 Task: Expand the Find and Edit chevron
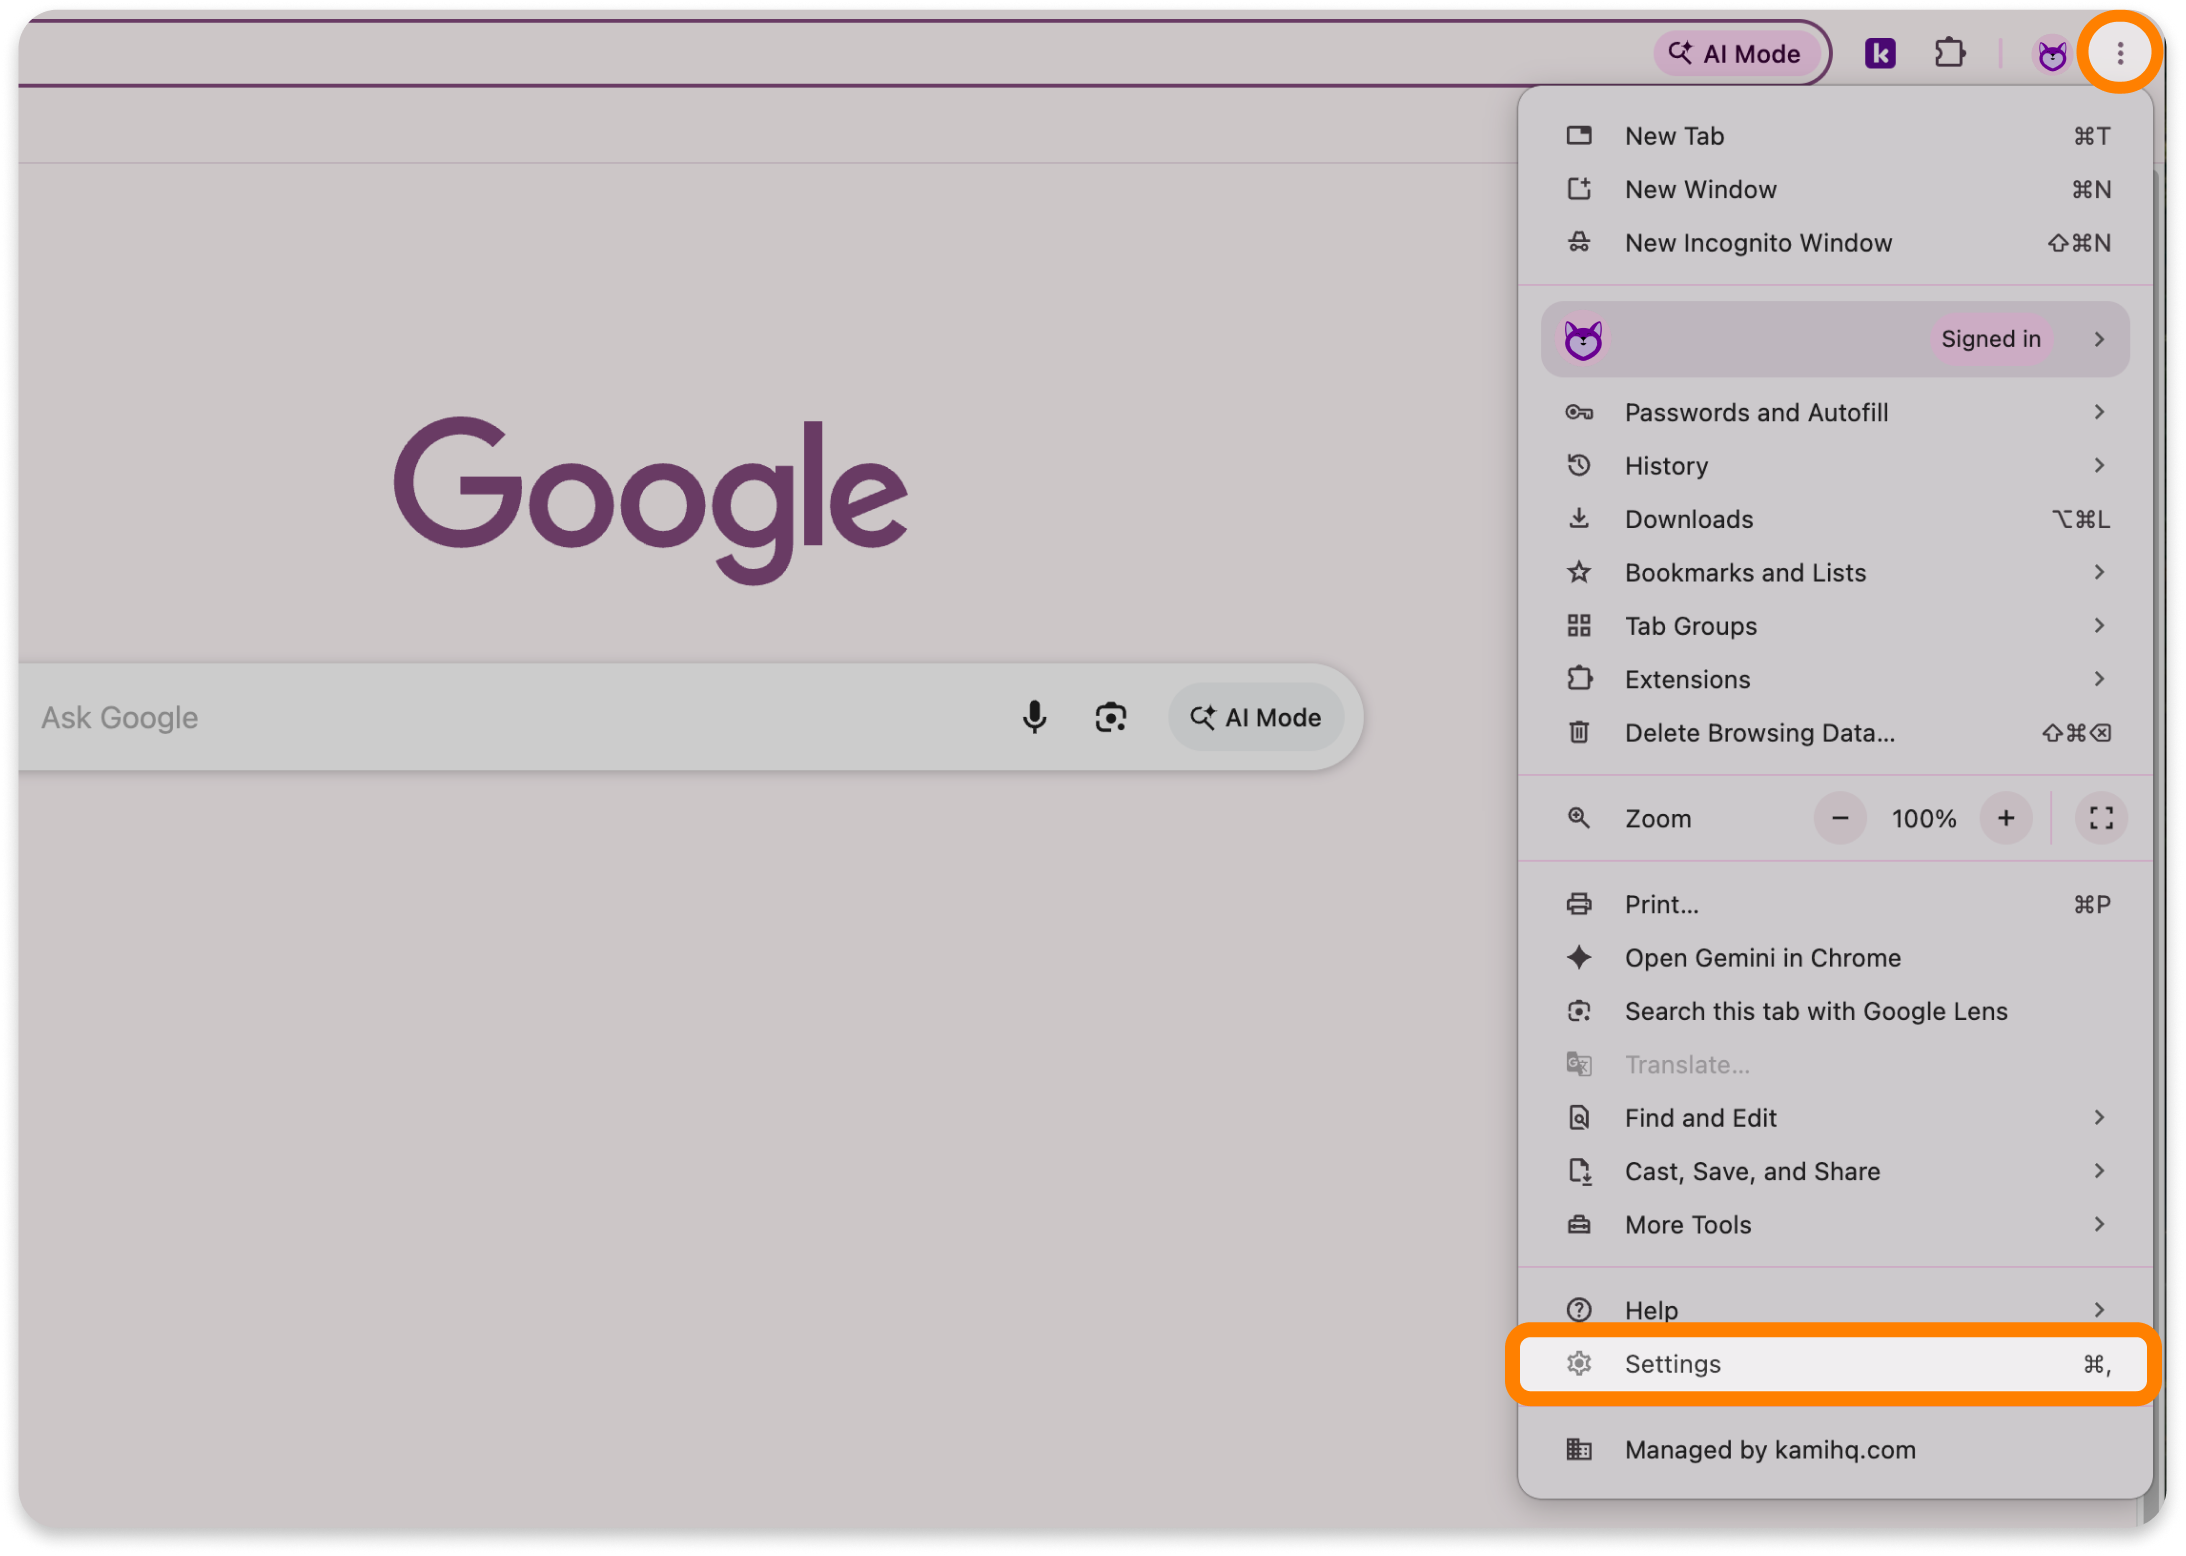click(2099, 1117)
